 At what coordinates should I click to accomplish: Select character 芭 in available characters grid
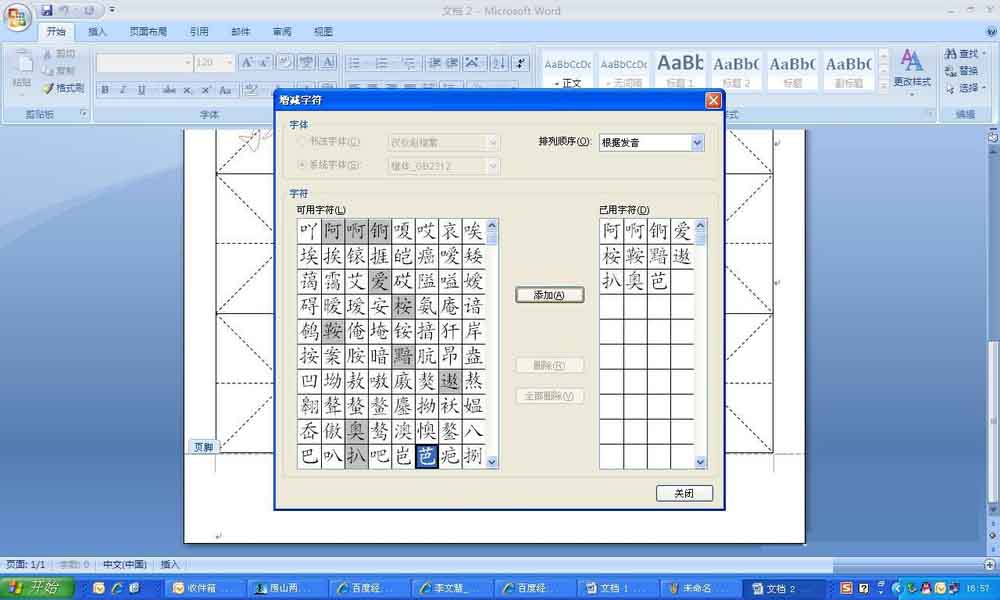426,456
